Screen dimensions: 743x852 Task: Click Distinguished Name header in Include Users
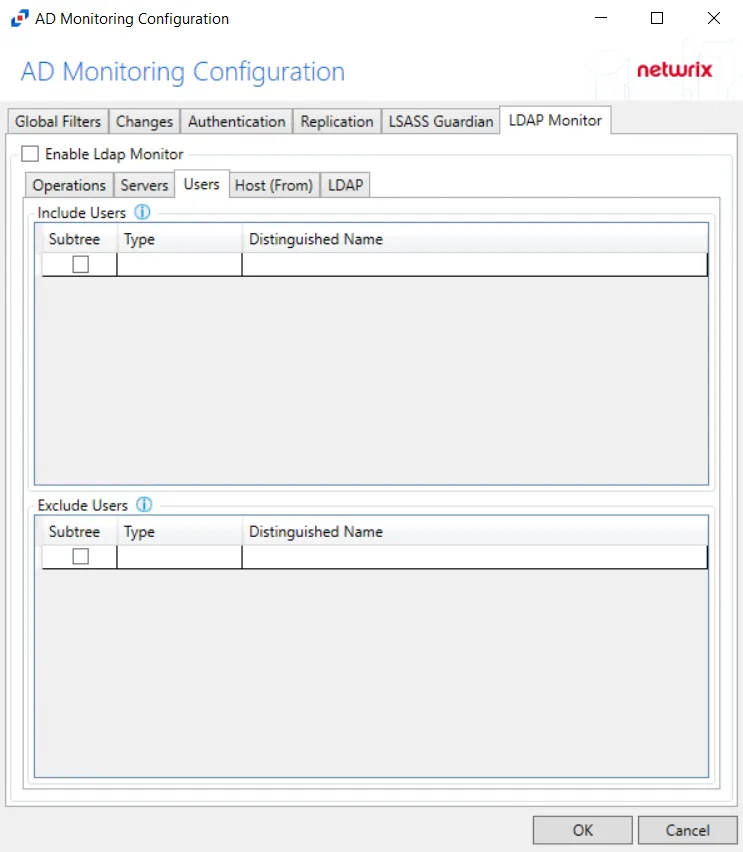pyautogui.click(x=474, y=239)
